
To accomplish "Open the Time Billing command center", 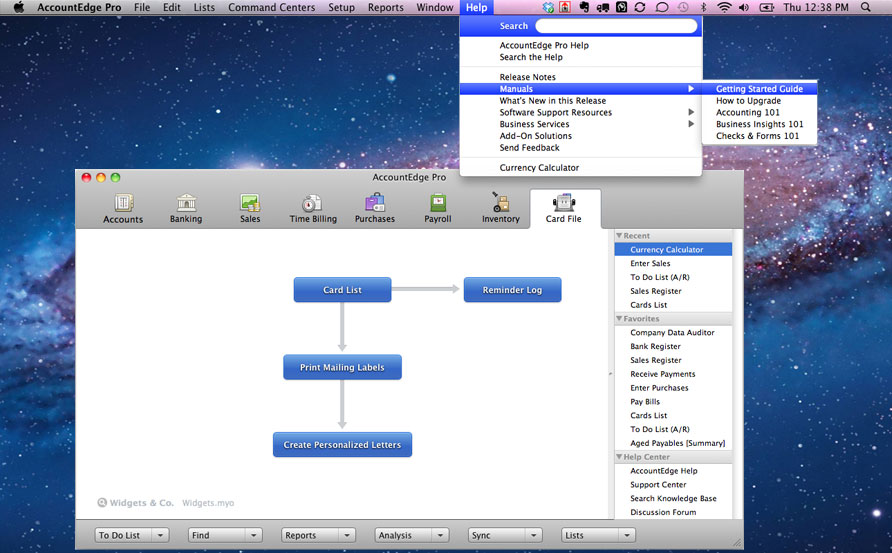I will (x=312, y=209).
